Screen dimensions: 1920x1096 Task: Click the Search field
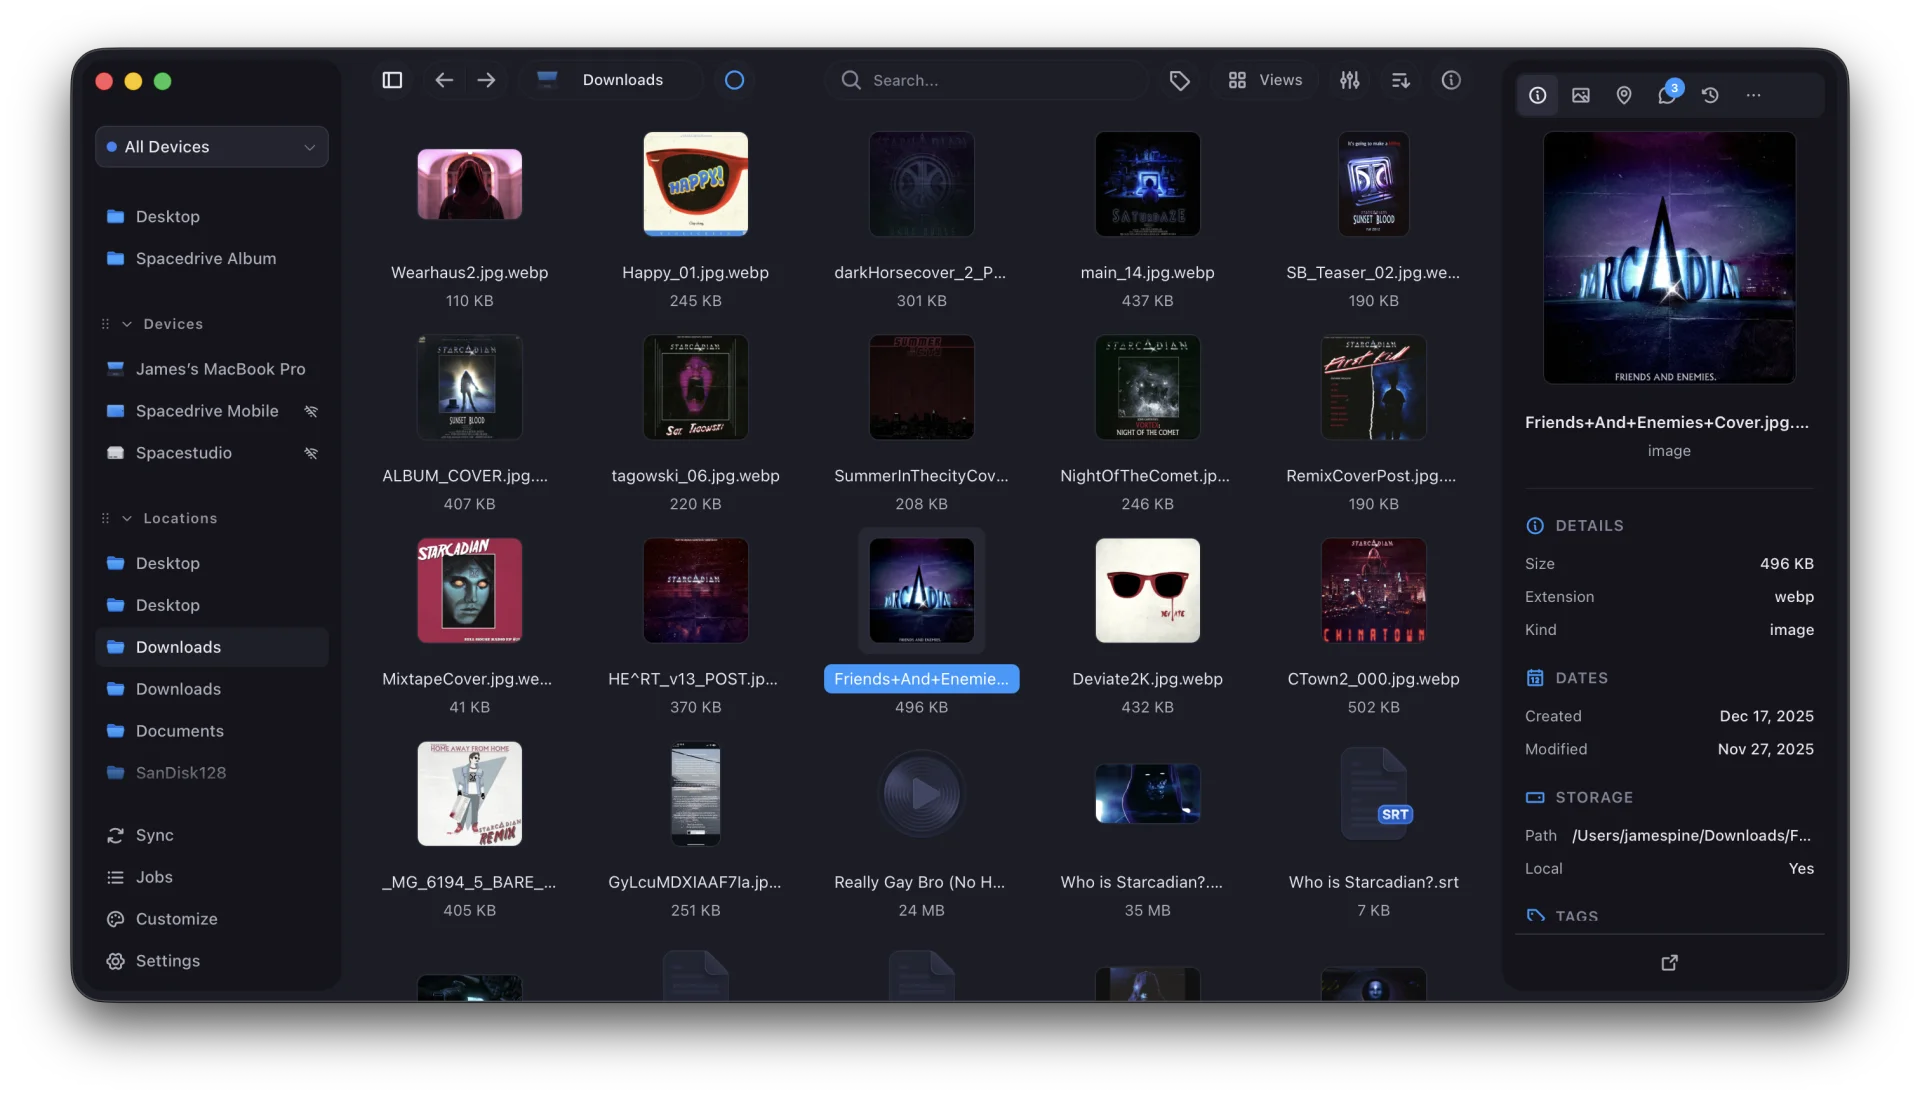coord(985,80)
